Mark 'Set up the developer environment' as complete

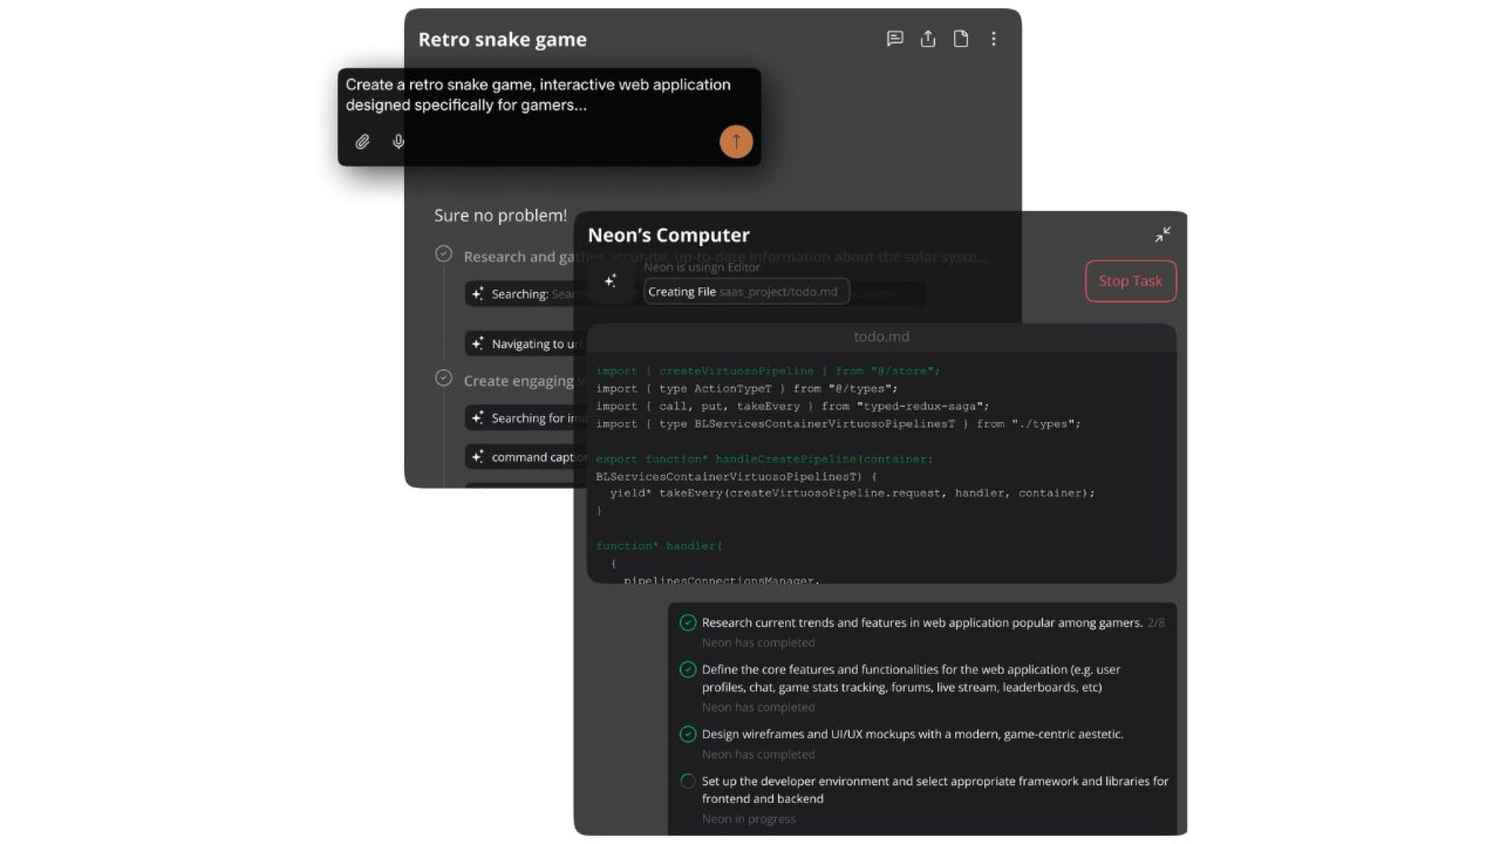687,781
